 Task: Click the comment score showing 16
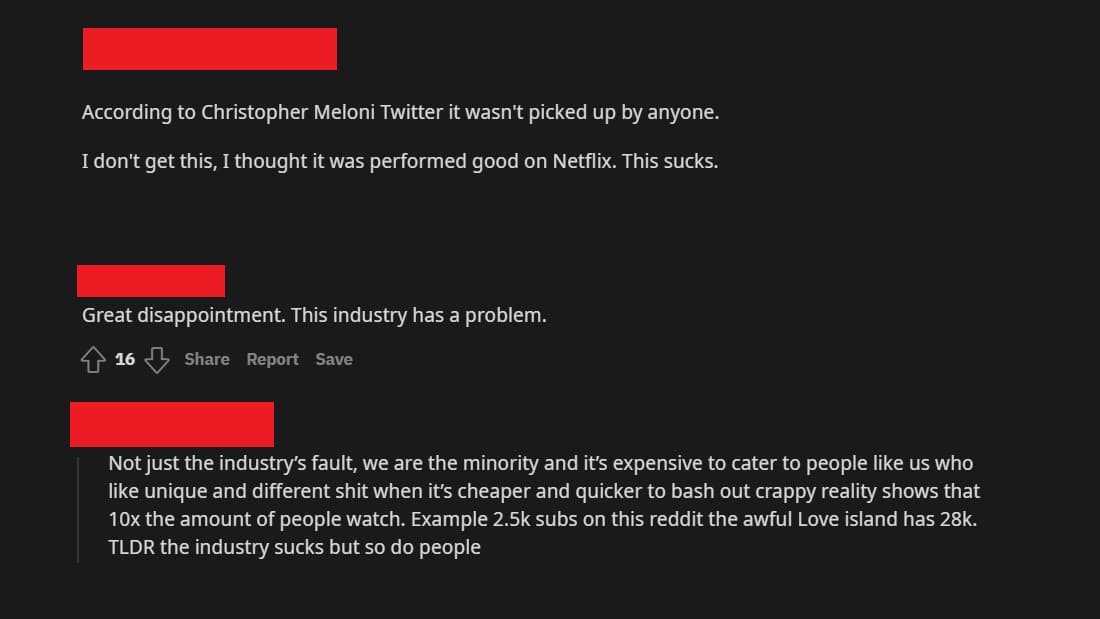[x=125, y=360]
